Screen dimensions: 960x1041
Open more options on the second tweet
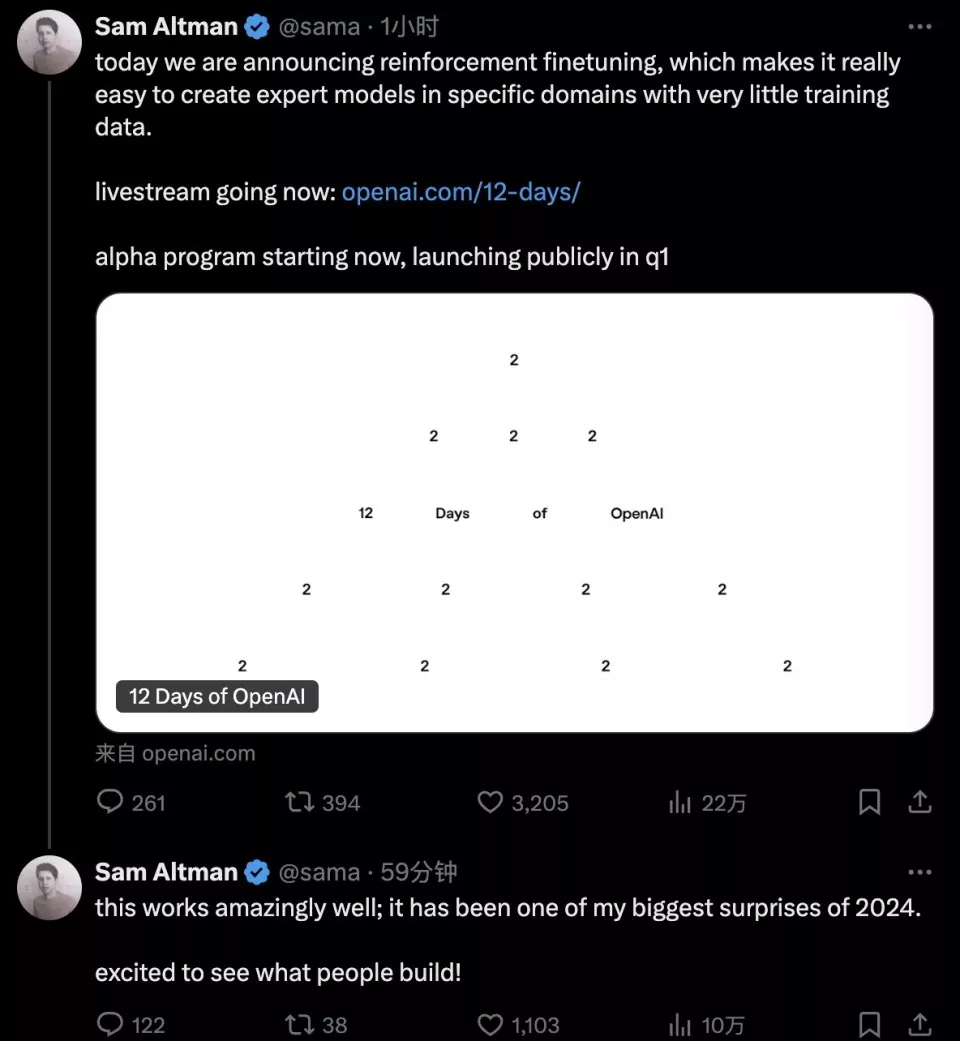[x=919, y=872]
